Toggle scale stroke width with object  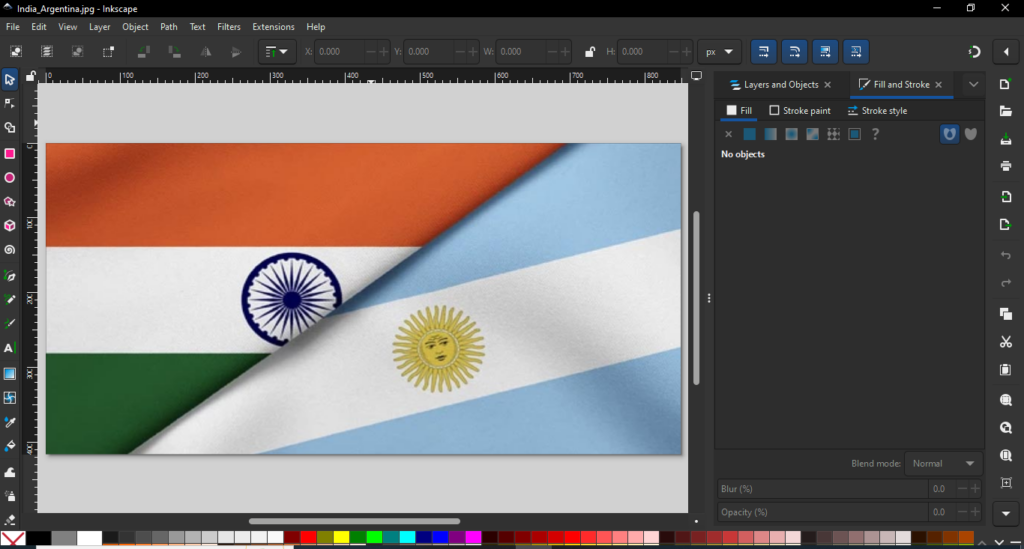tap(763, 52)
